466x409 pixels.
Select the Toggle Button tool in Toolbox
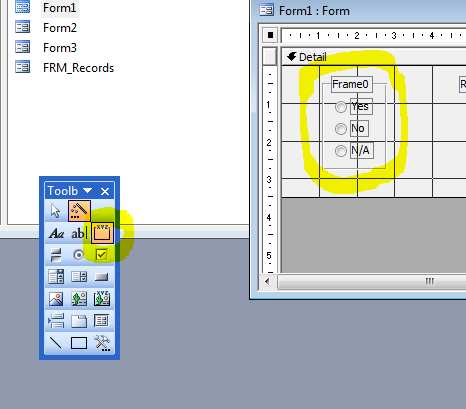(x=56, y=255)
